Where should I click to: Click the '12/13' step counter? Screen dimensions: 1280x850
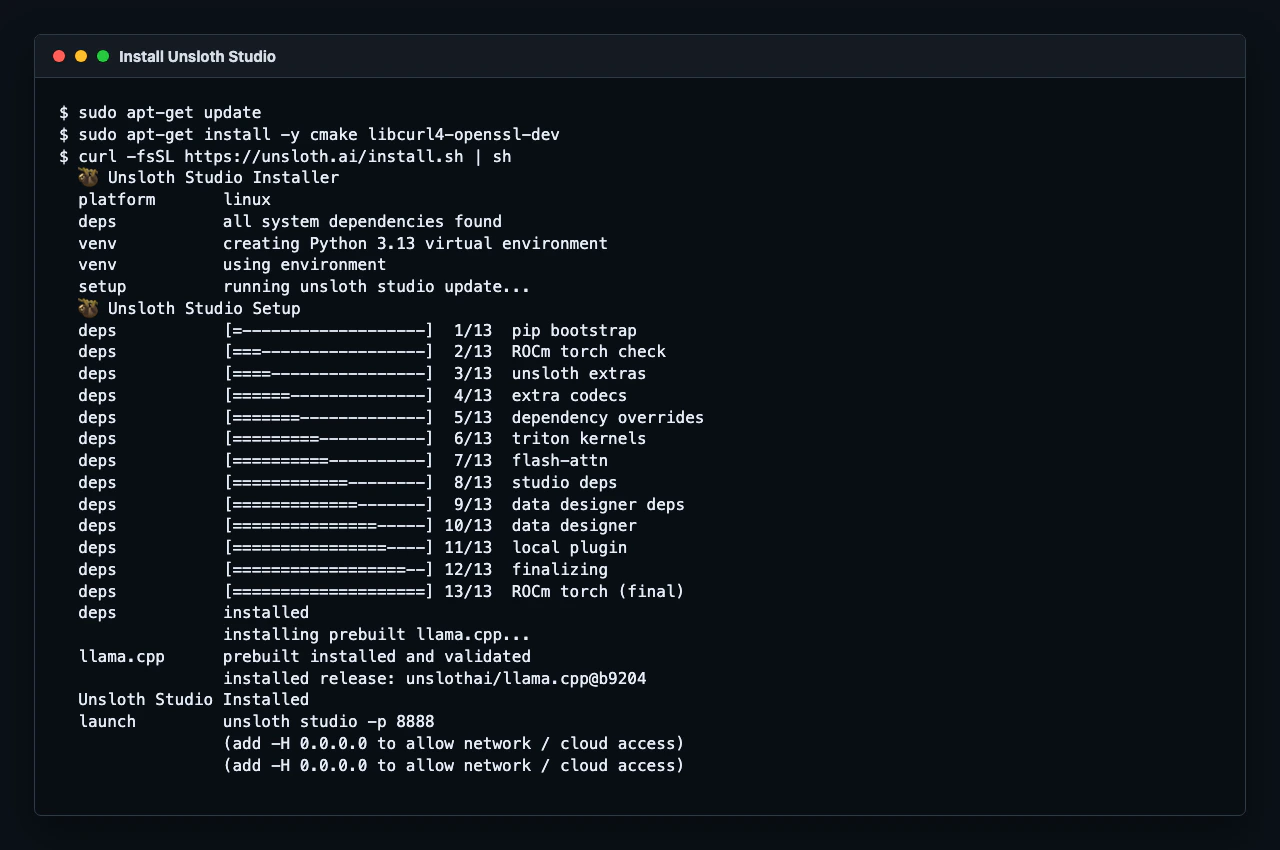point(468,570)
